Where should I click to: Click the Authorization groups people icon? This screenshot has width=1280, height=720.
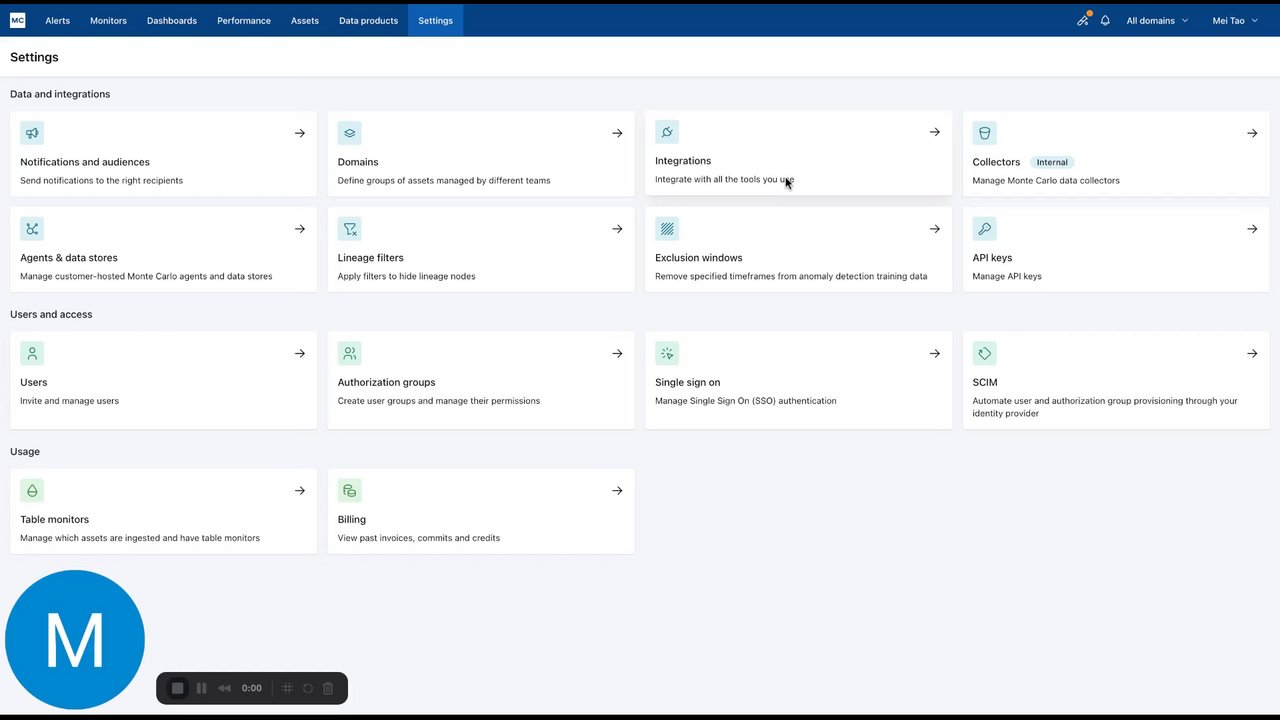[349, 353]
